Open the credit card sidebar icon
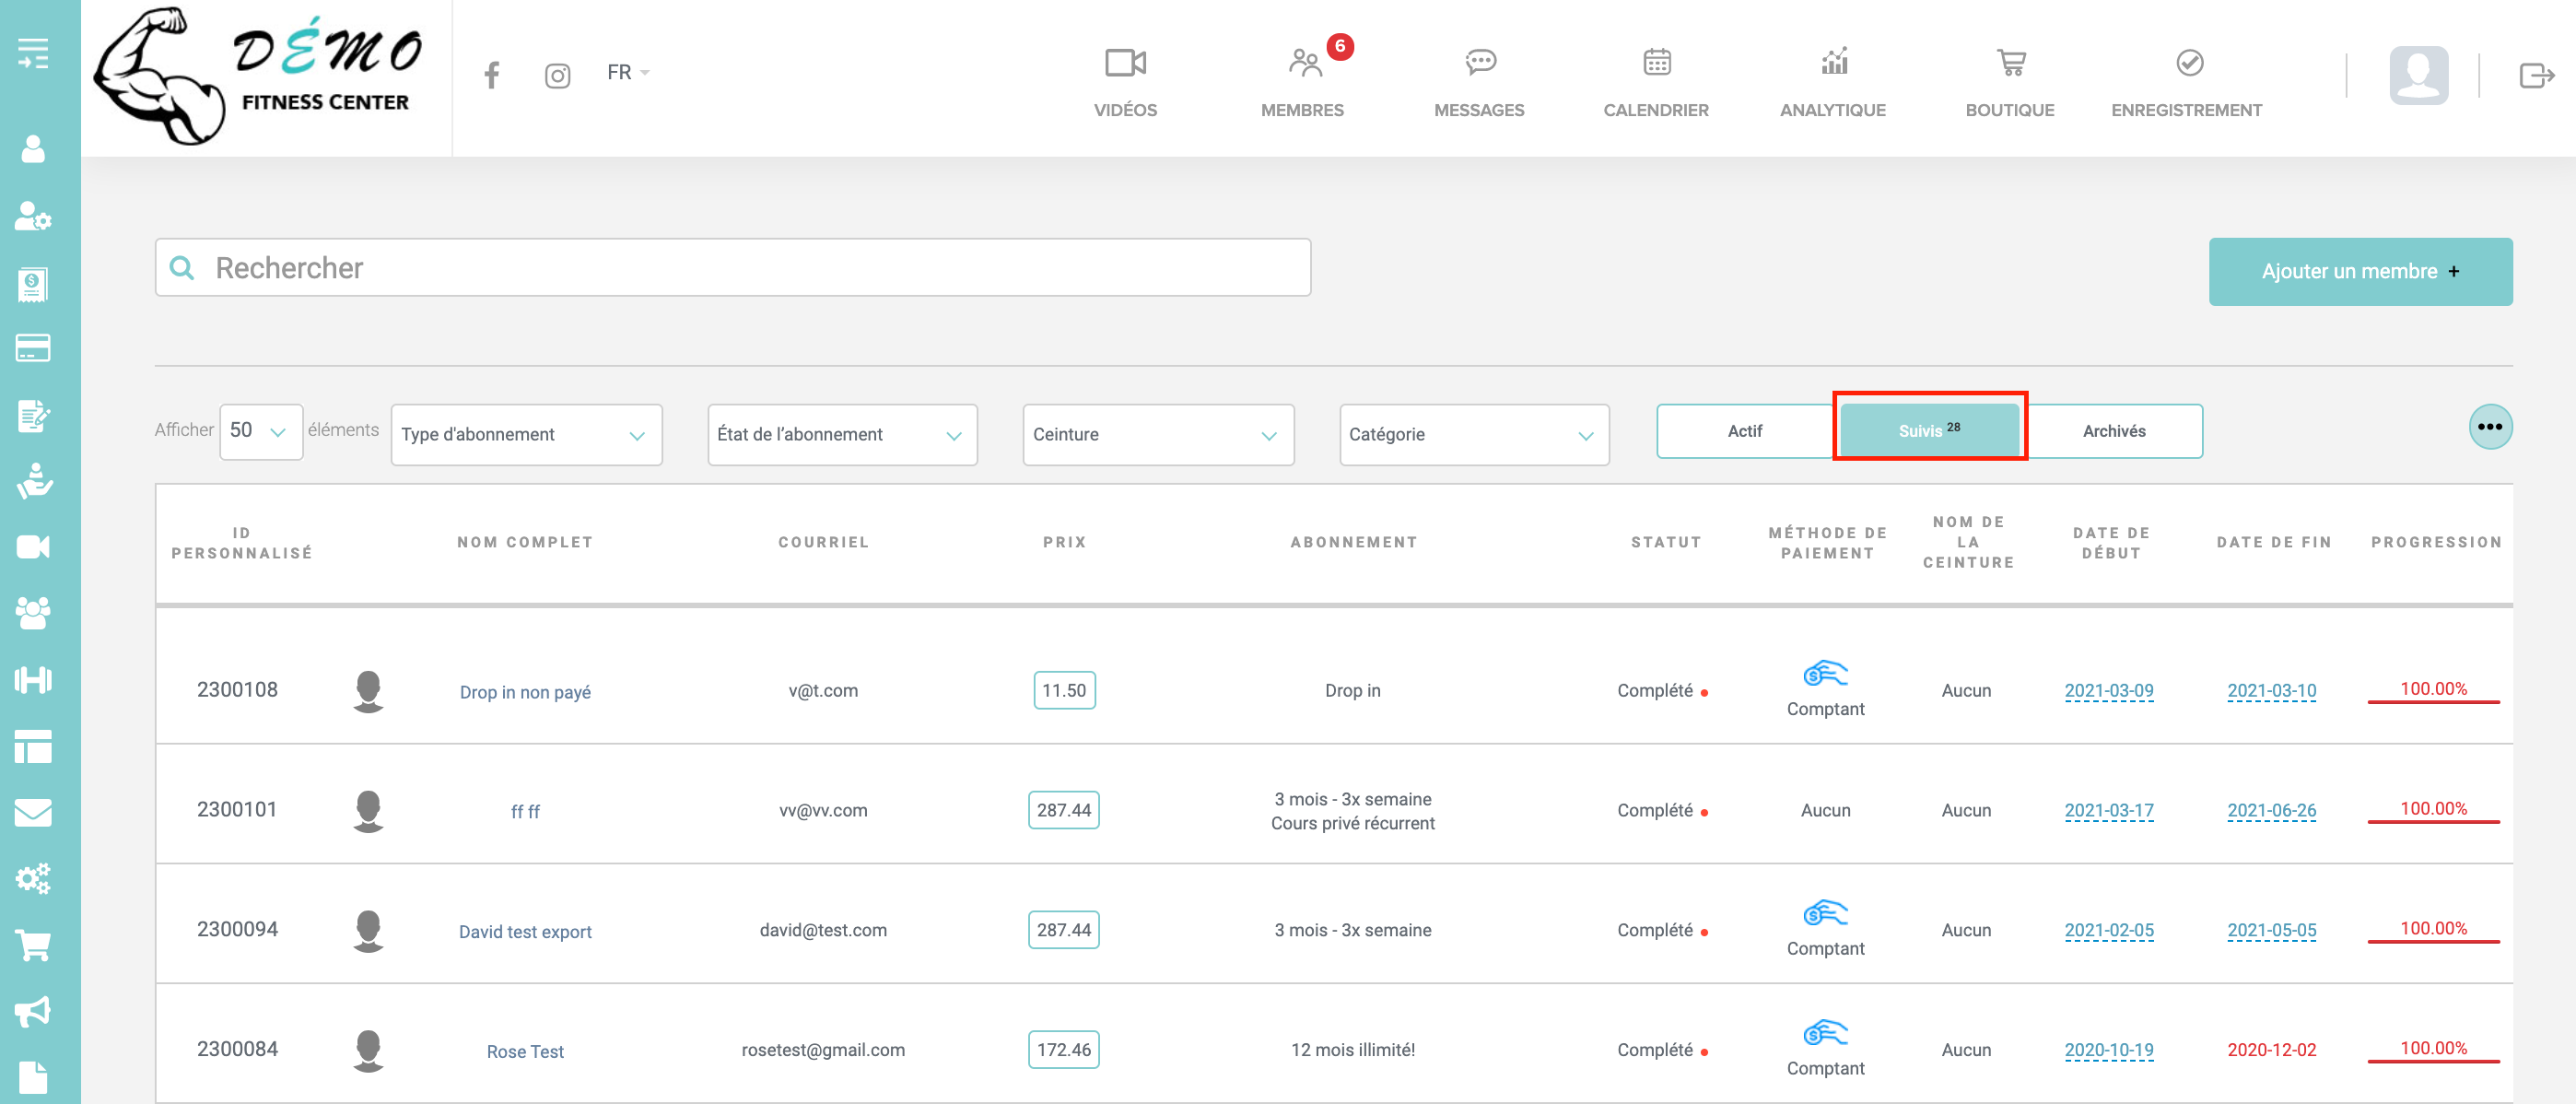Image resolution: width=2576 pixels, height=1104 pixels. (33, 348)
